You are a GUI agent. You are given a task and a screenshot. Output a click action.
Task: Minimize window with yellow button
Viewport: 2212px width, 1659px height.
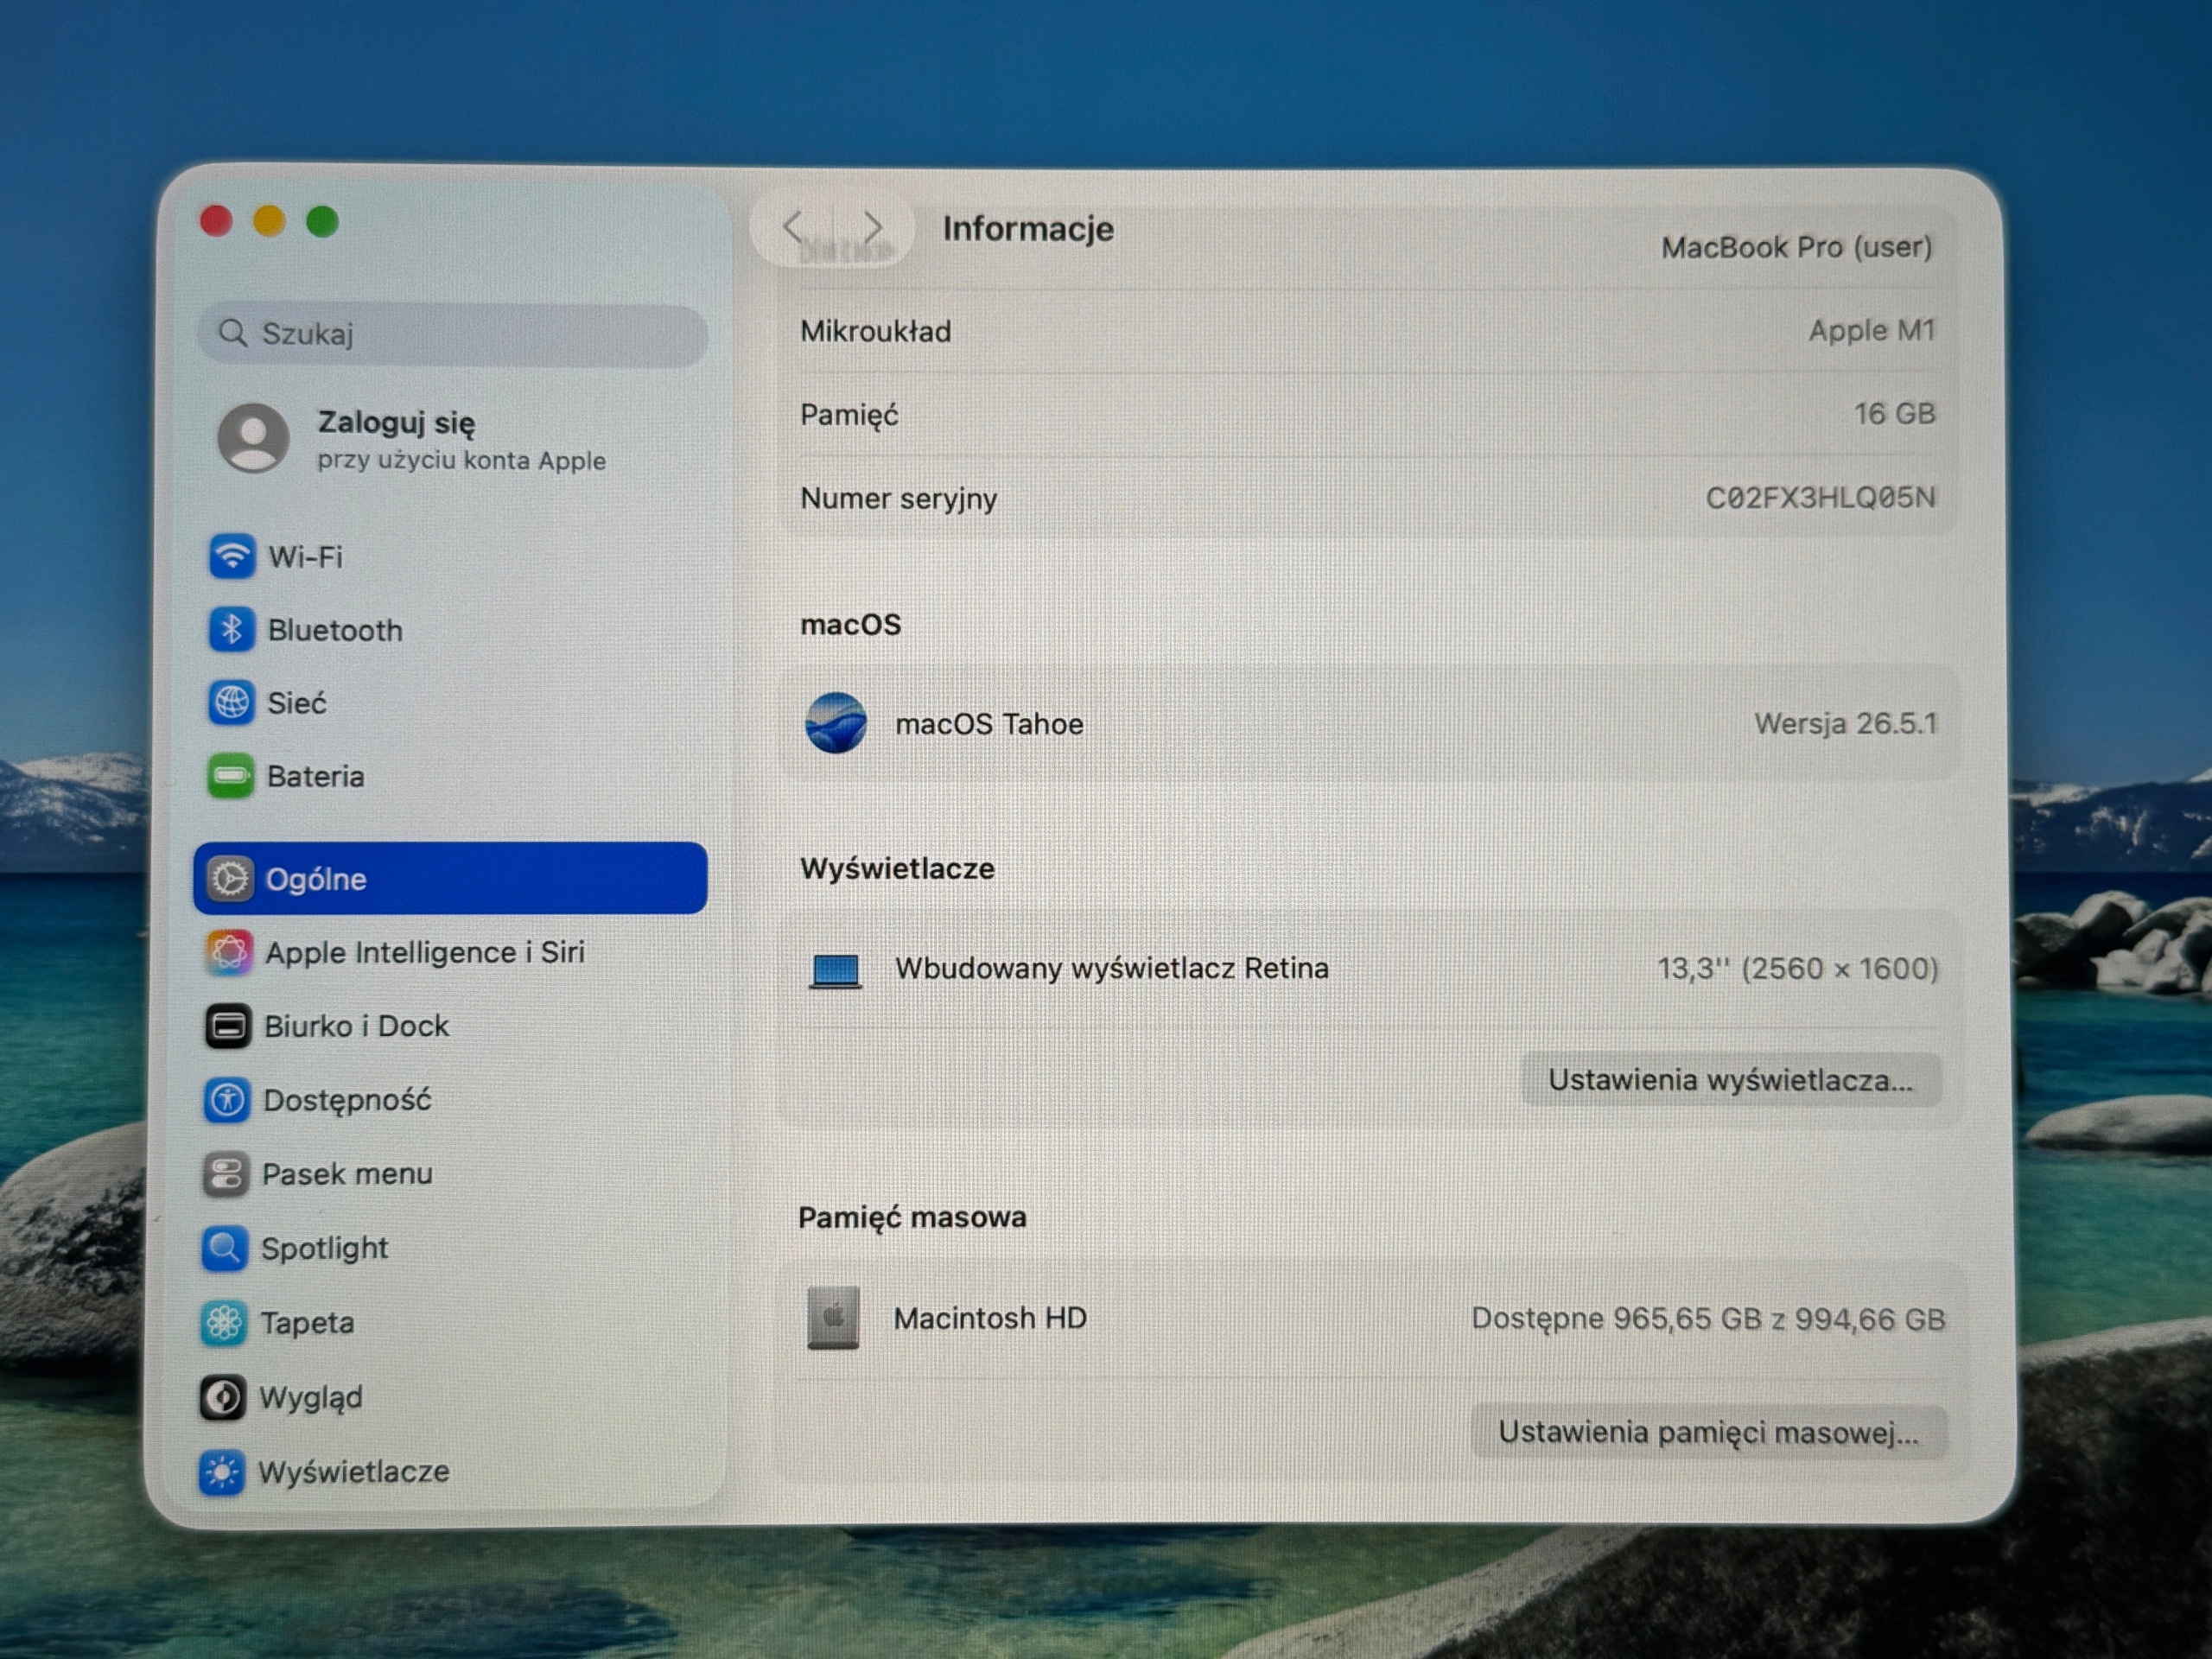tap(270, 221)
